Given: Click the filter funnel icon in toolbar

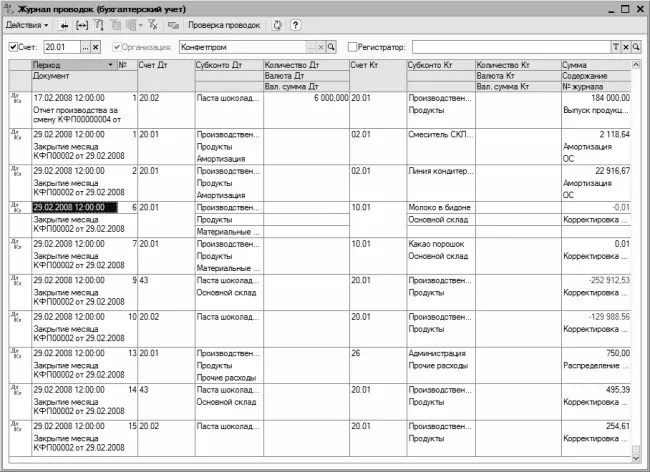Looking at the screenshot, I should pos(100,24).
